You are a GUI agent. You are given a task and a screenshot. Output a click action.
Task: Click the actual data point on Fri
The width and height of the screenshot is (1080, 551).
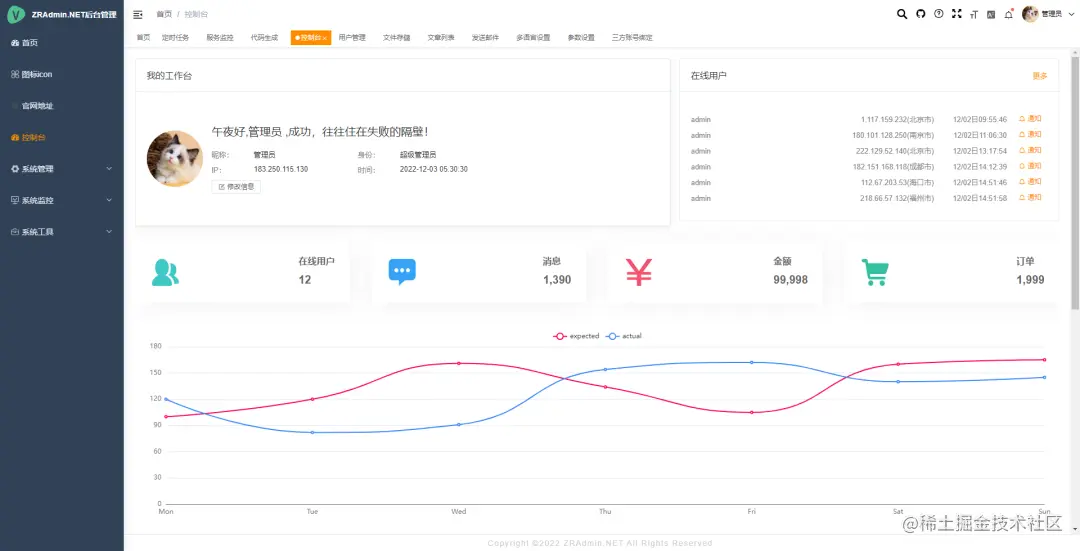coord(751,362)
